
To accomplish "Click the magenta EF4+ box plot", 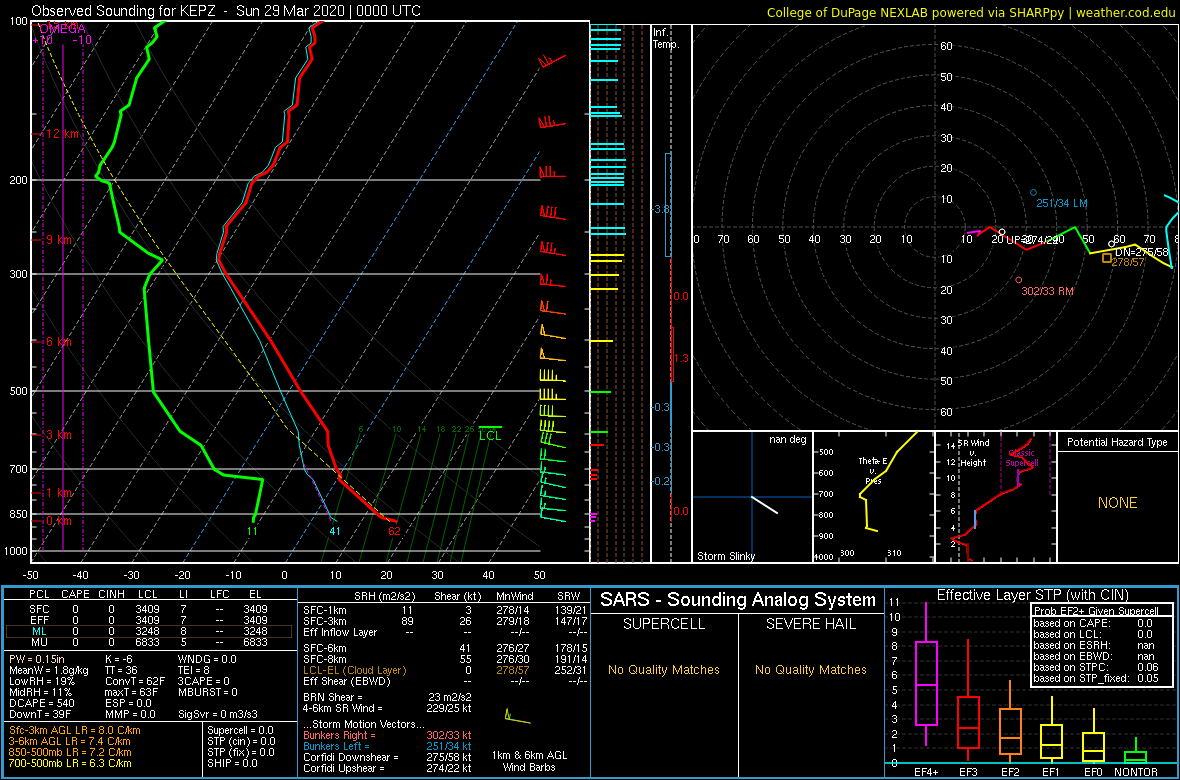I will click(926, 674).
